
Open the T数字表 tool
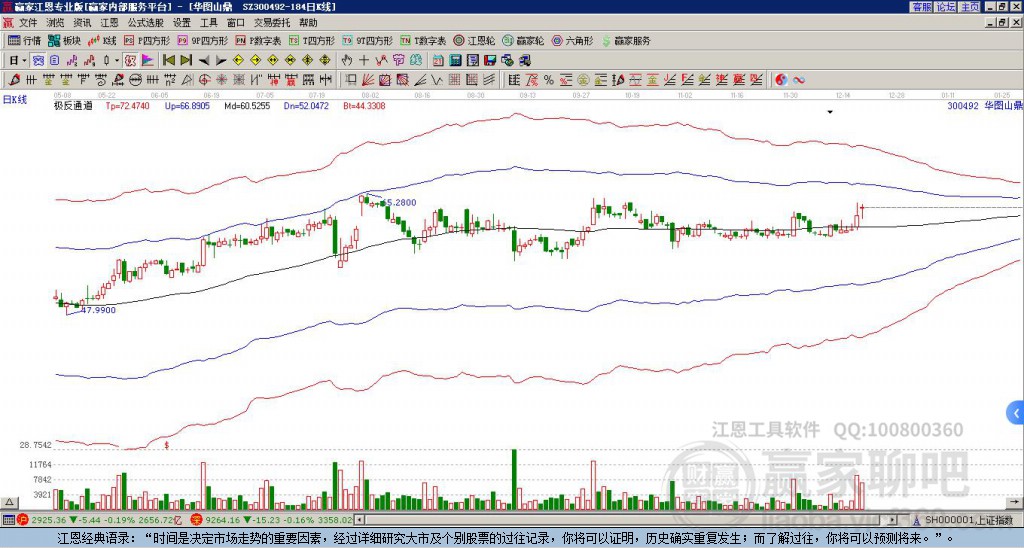pyautogui.click(x=423, y=40)
